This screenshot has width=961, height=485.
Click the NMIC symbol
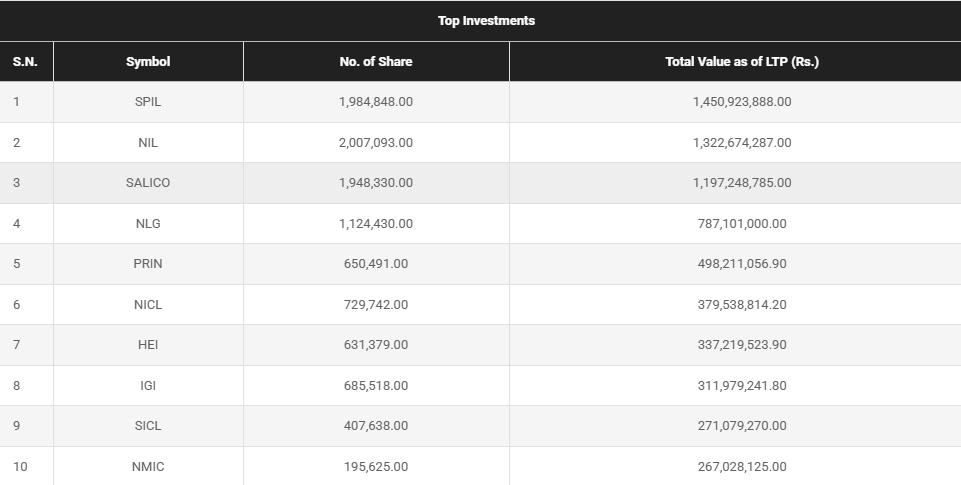point(148,467)
